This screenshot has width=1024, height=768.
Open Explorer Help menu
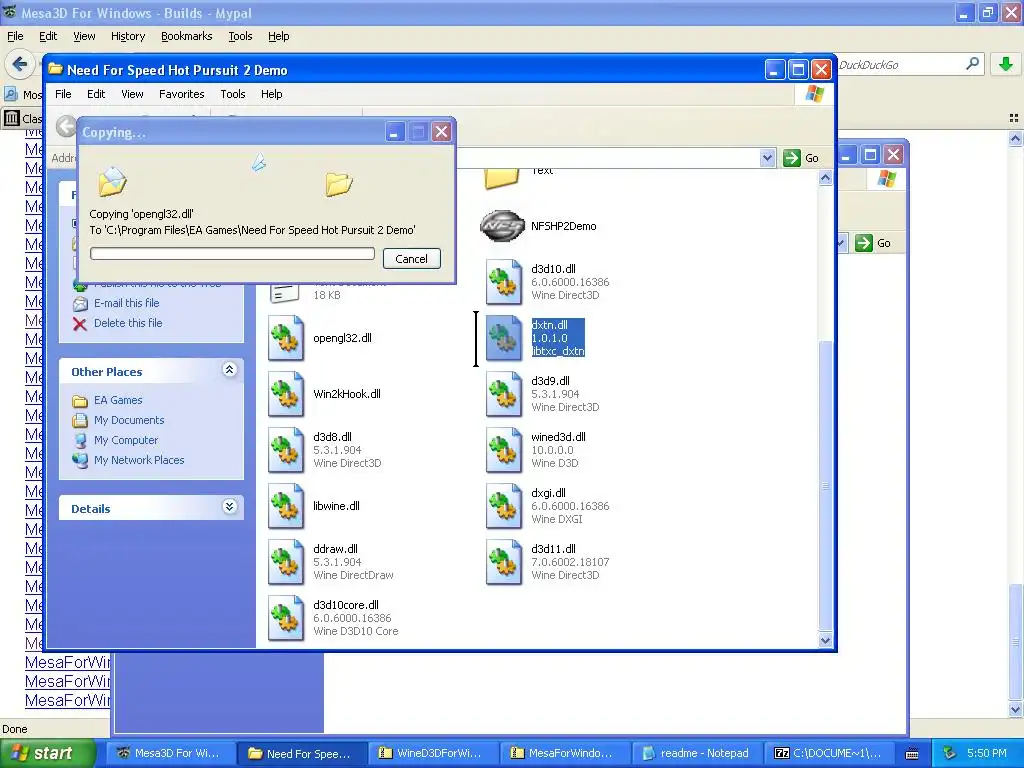pyautogui.click(x=272, y=94)
